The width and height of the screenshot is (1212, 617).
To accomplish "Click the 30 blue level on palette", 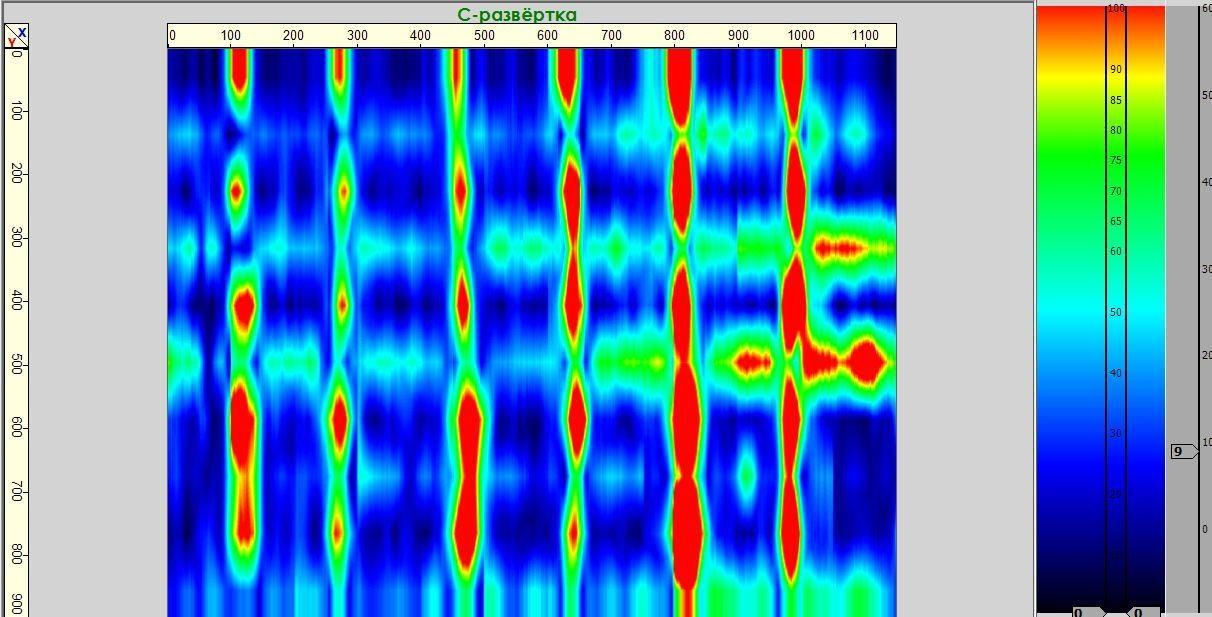I will (1115, 433).
